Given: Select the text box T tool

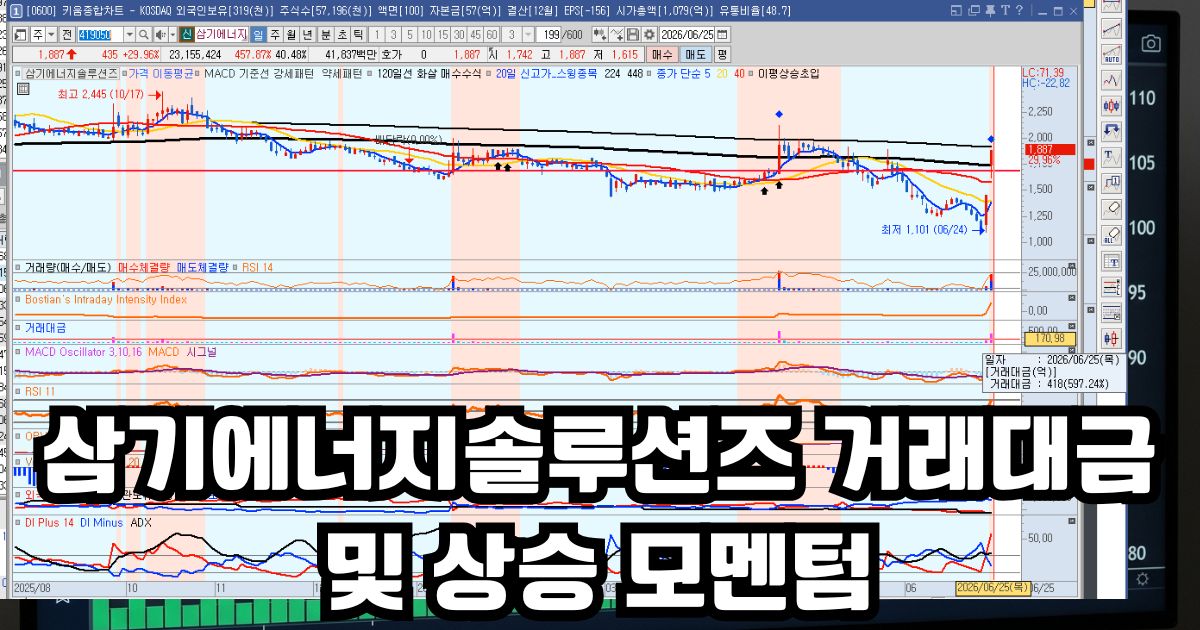Looking at the screenshot, I should coord(1112,260).
